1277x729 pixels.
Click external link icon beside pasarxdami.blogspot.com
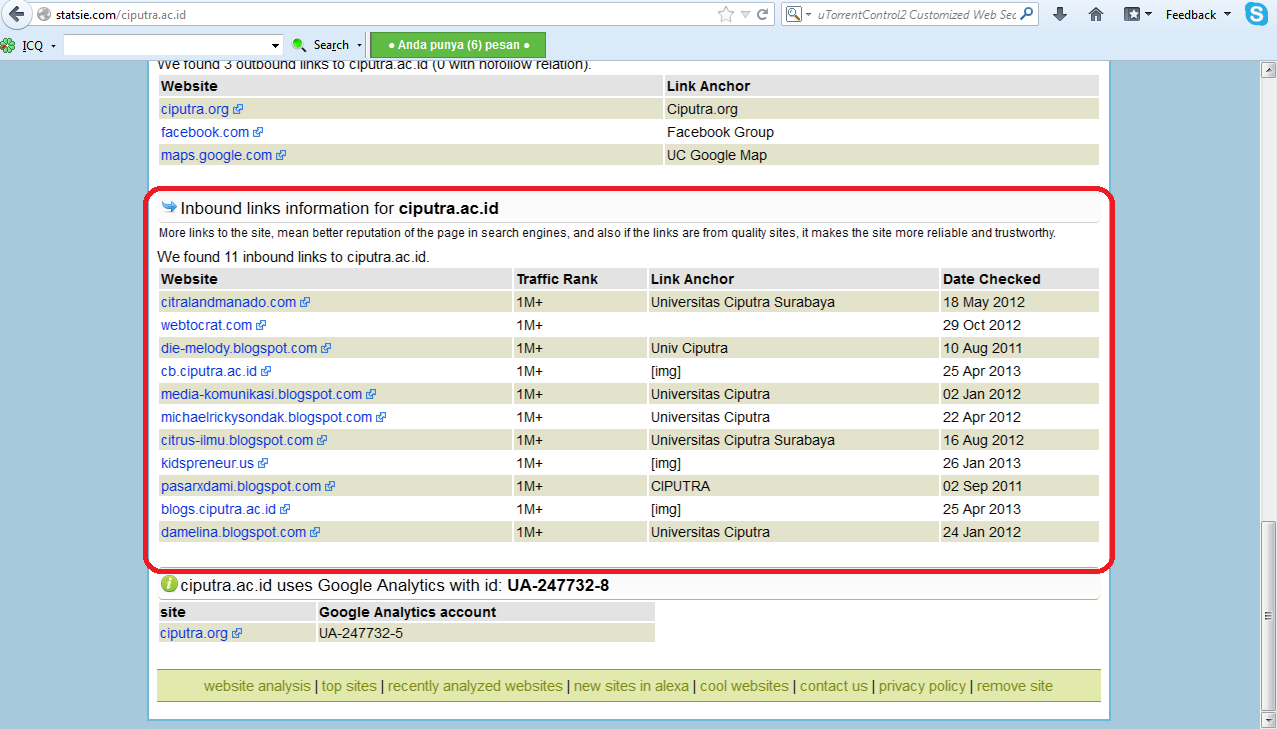330,486
